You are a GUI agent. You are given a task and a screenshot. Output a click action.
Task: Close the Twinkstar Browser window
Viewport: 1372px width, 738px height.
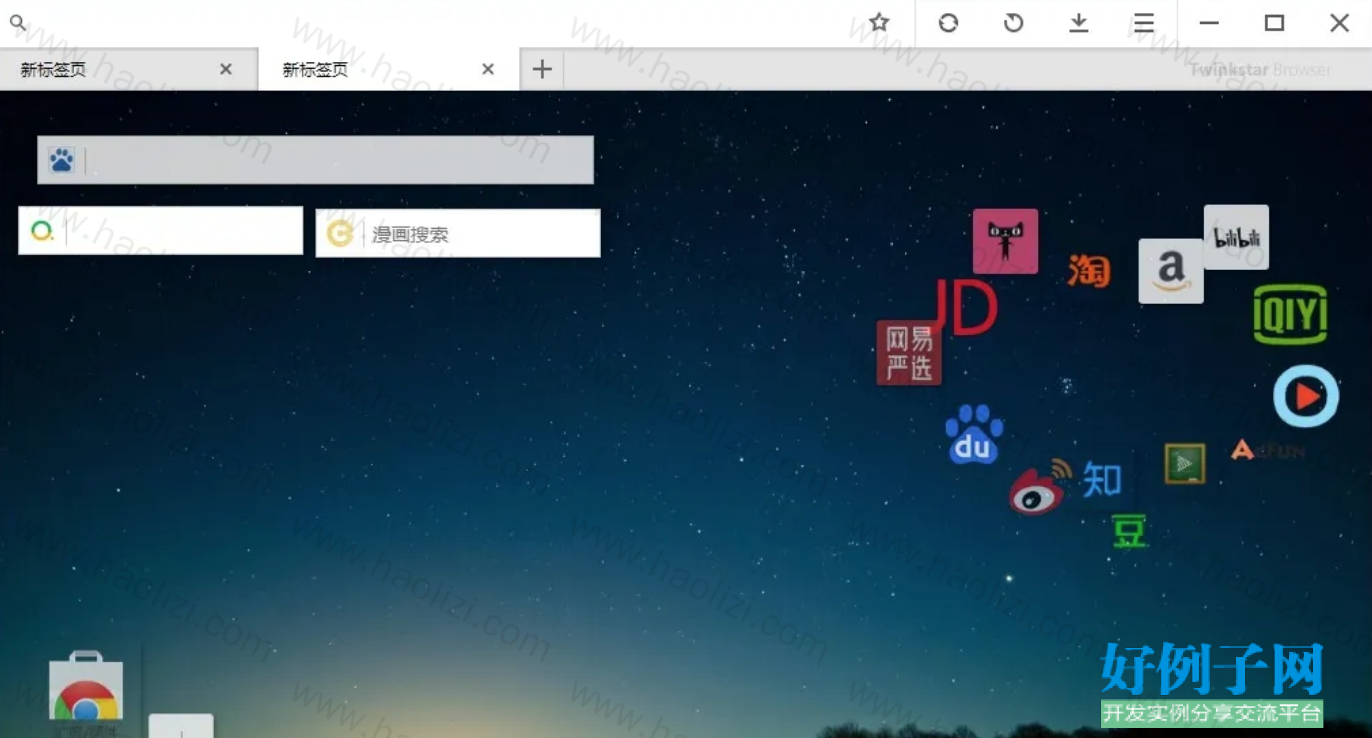click(x=1340, y=22)
